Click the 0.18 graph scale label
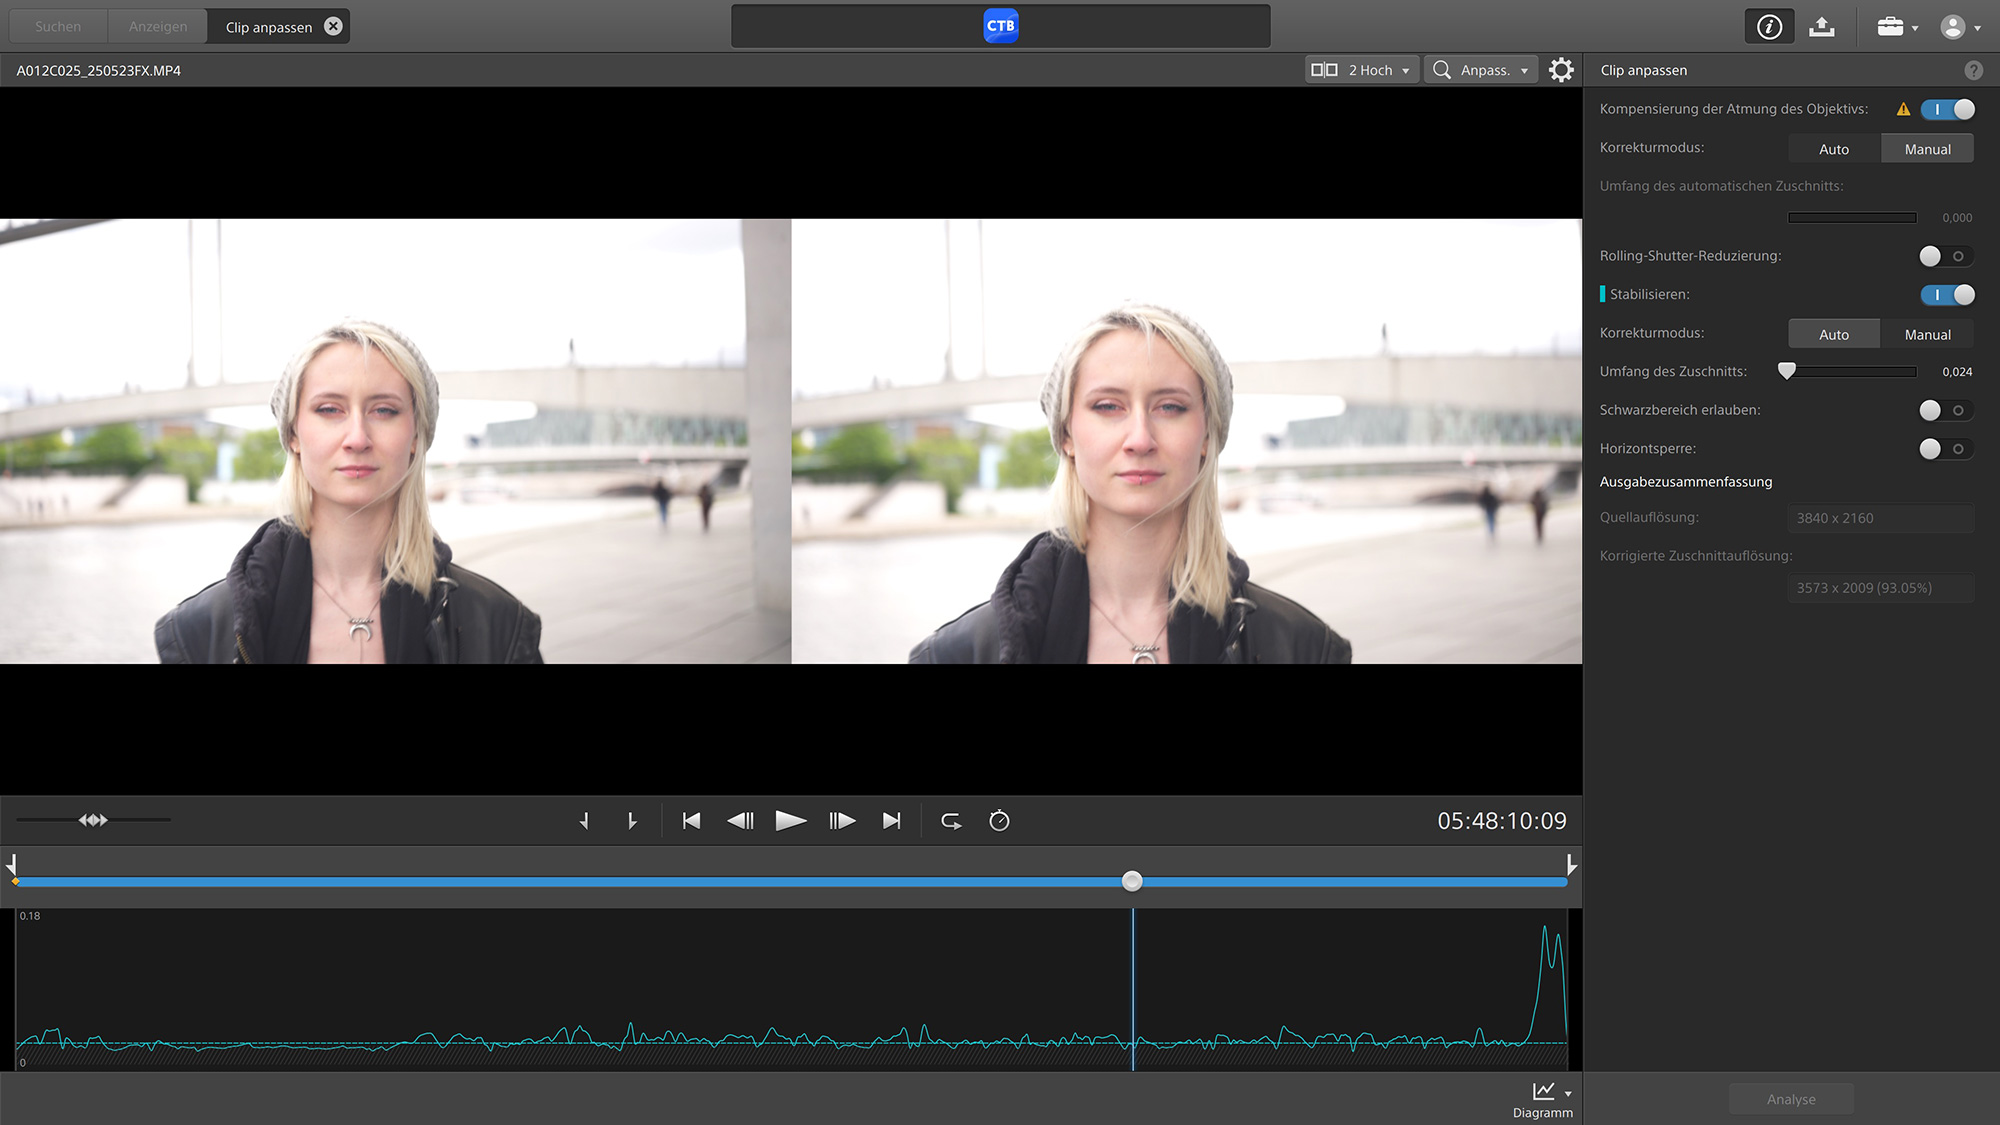Screen dimensions: 2000x1125 click(30, 916)
